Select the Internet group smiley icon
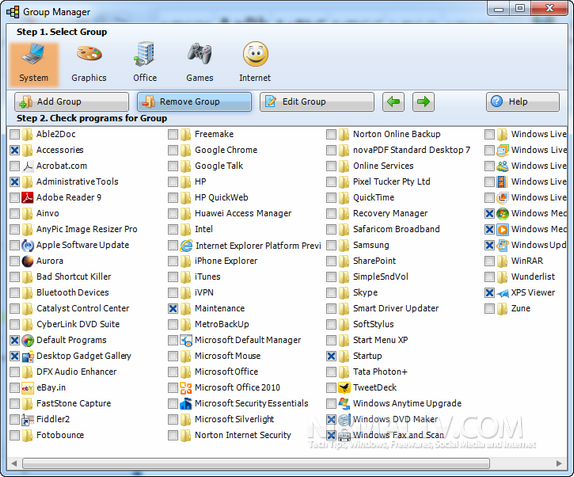The image size is (574, 477). click(x=256, y=54)
